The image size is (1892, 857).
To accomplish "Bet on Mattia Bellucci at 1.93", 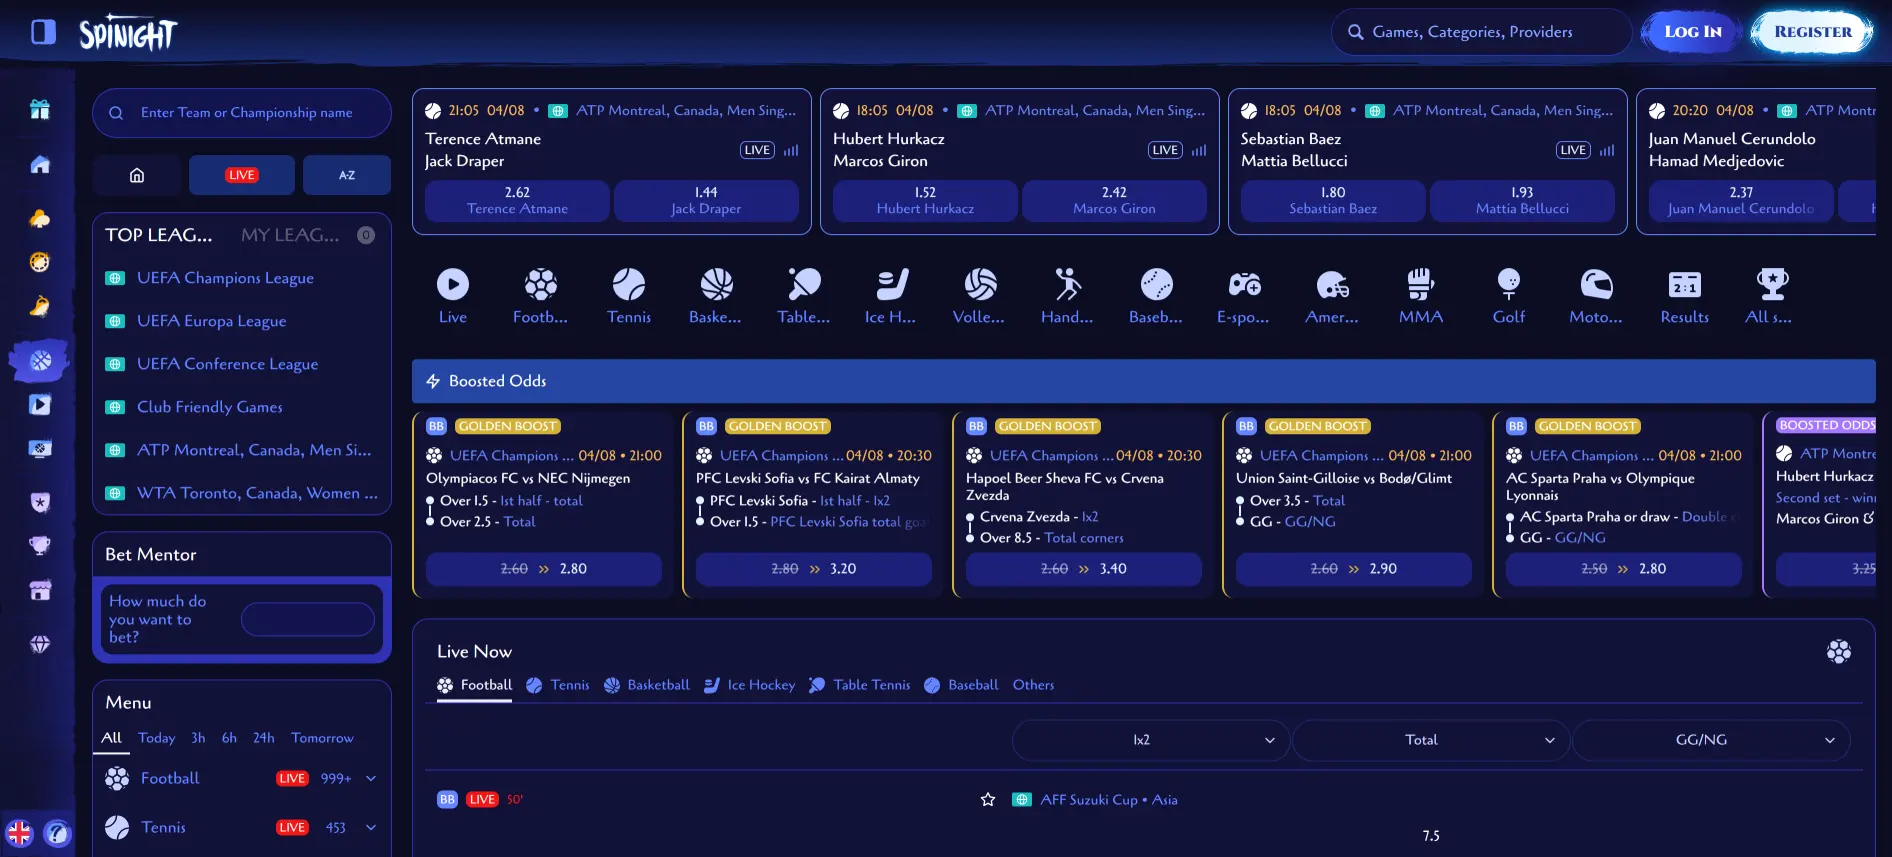I will pyautogui.click(x=1522, y=200).
